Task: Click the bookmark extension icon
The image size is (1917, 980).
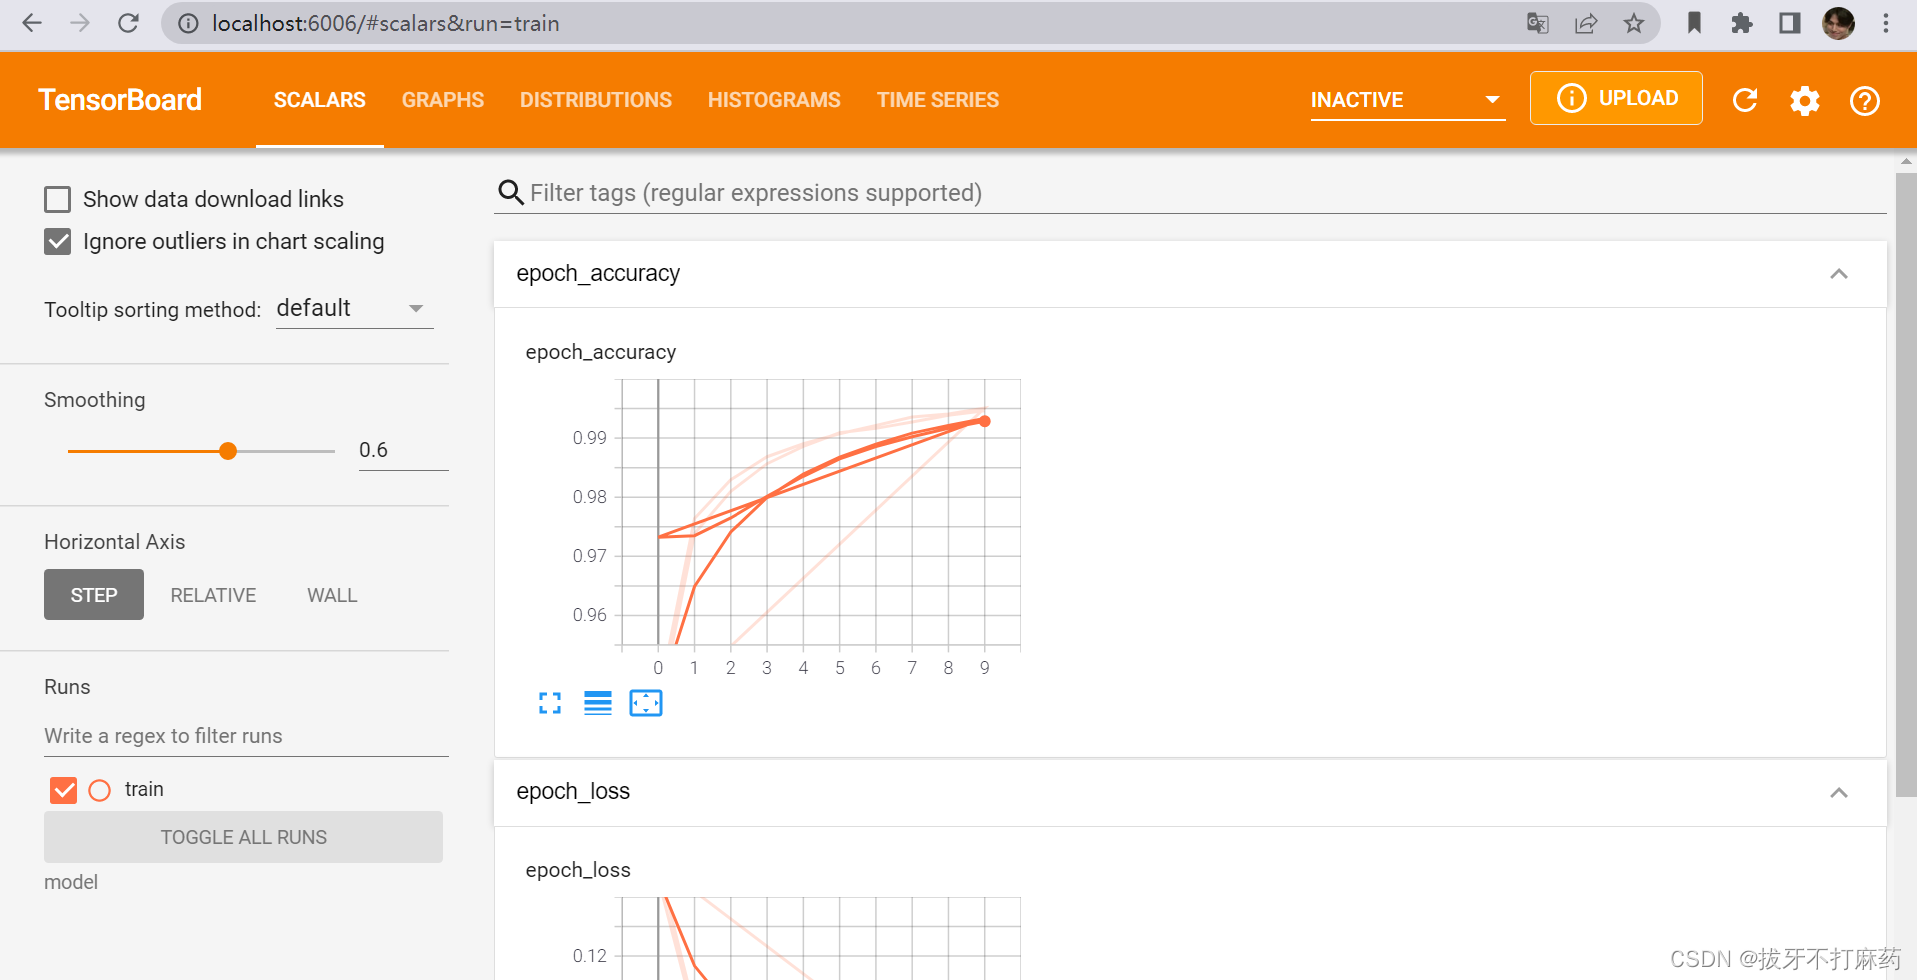Action: pyautogui.click(x=1694, y=23)
